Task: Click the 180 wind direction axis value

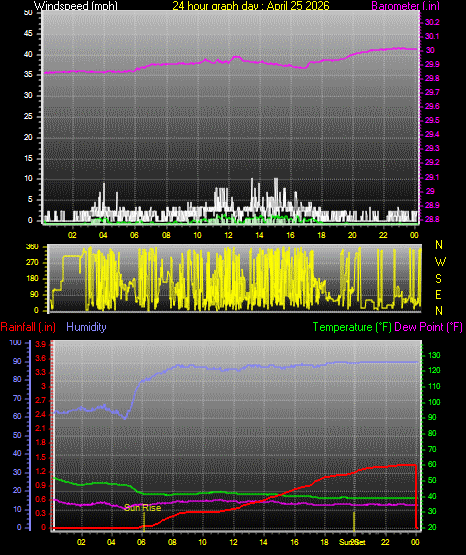Action: point(32,279)
